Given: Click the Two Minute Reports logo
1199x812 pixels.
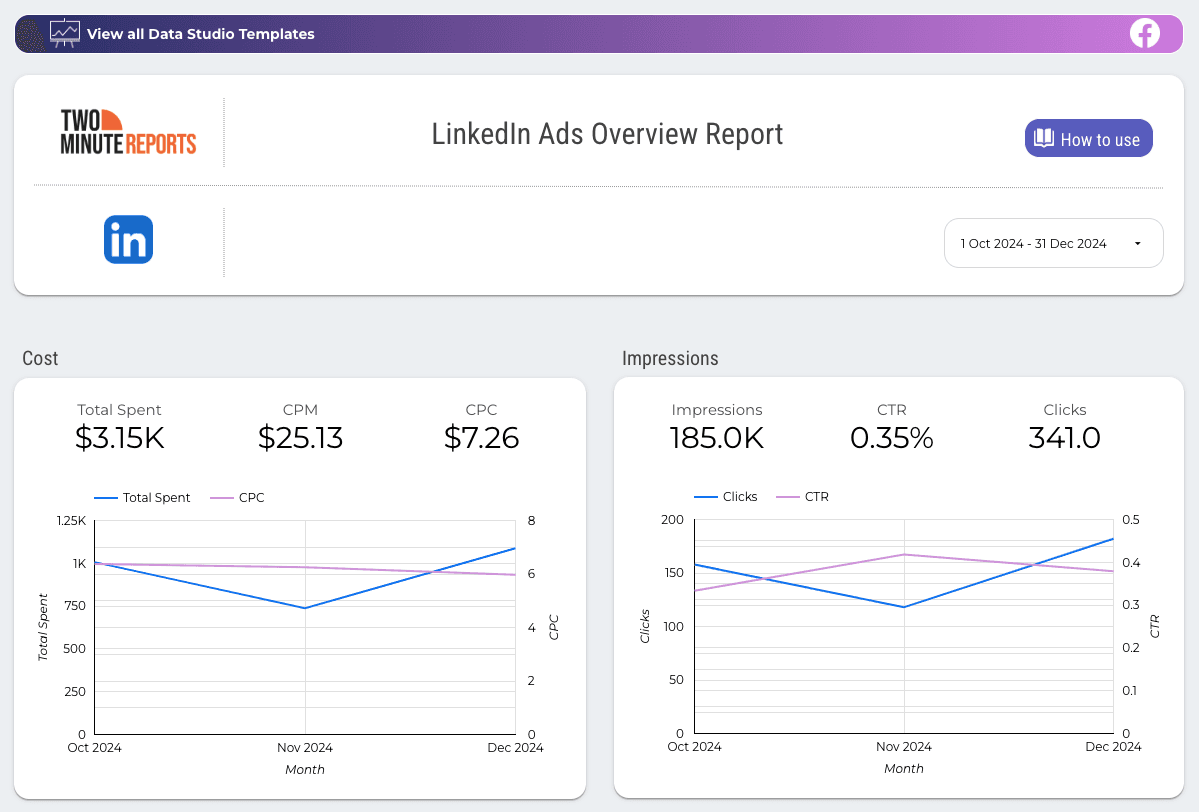Looking at the screenshot, I should [126, 131].
